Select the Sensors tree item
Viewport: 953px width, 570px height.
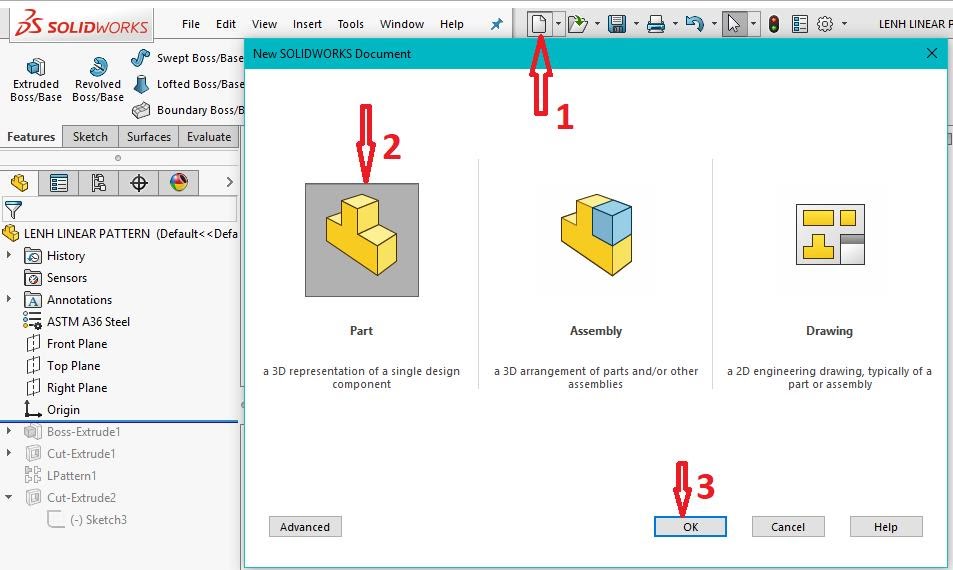pos(55,278)
